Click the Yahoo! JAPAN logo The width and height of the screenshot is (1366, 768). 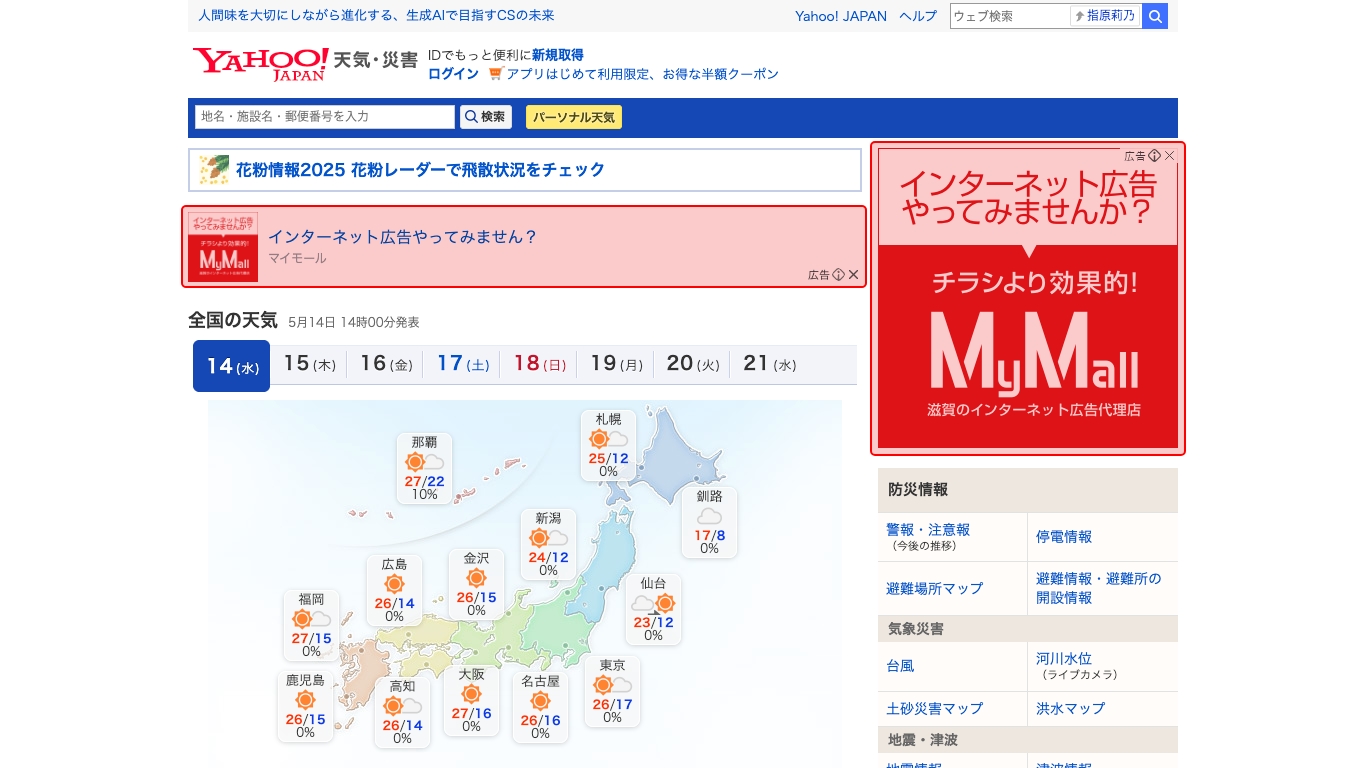tap(260, 63)
